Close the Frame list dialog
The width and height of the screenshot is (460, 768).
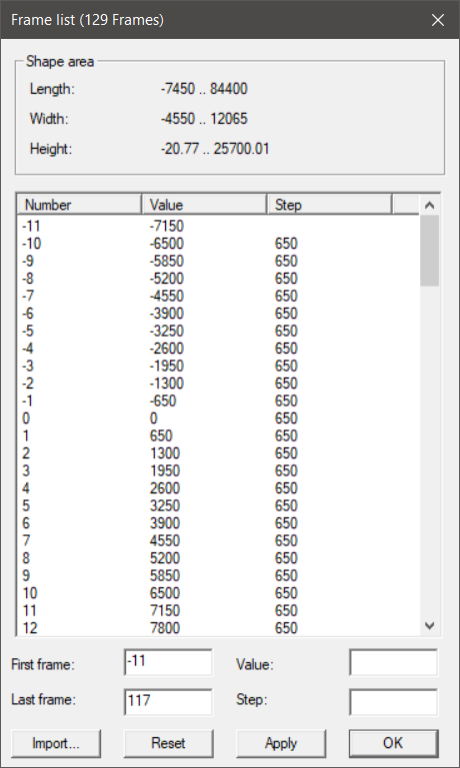pos(437,20)
